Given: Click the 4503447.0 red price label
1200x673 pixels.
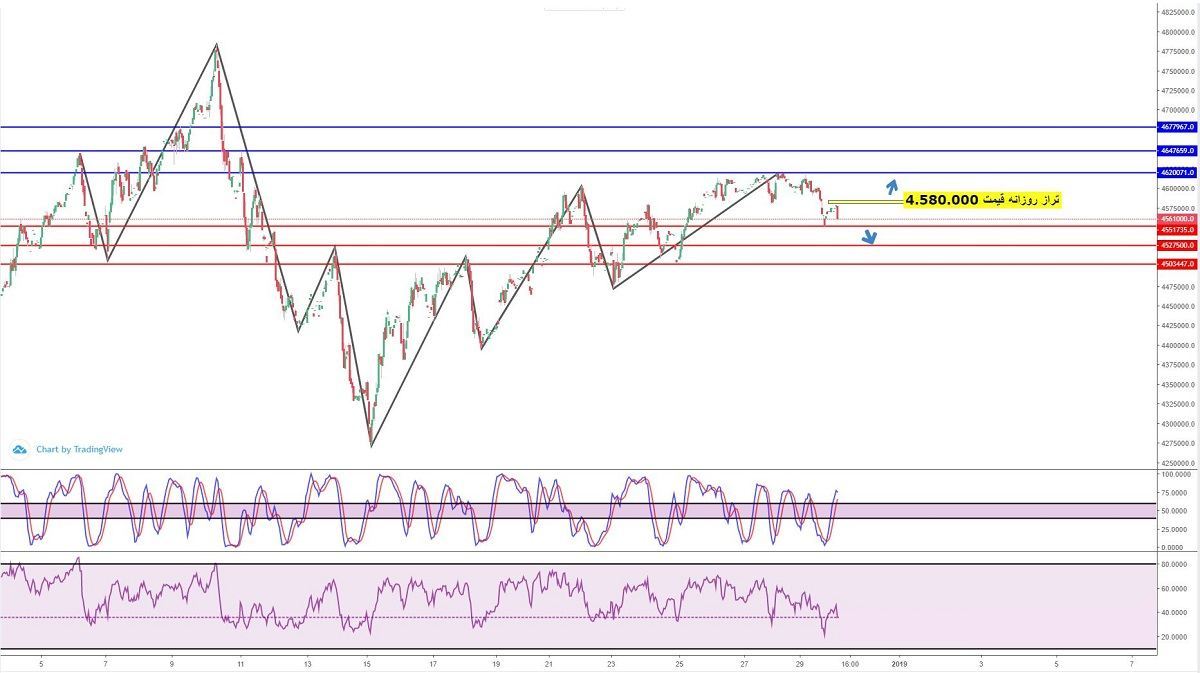Looking at the screenshot, I should click(x=1177, y=264).
